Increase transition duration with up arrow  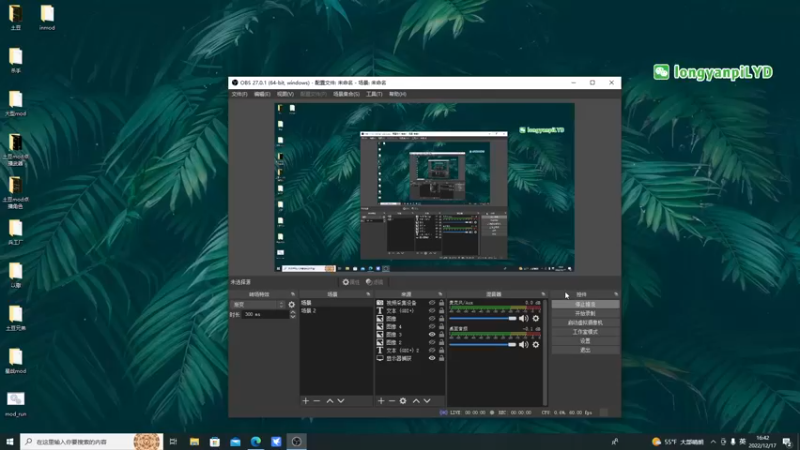click(293, 313)
